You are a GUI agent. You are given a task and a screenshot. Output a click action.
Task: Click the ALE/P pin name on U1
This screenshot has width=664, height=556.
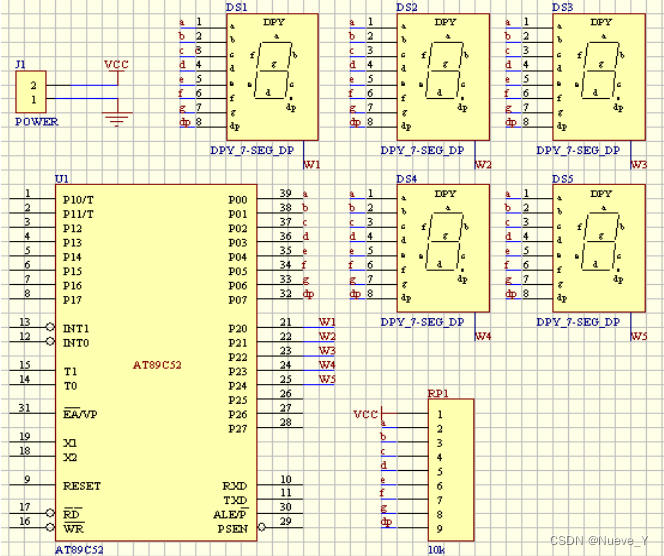[230, 515]
